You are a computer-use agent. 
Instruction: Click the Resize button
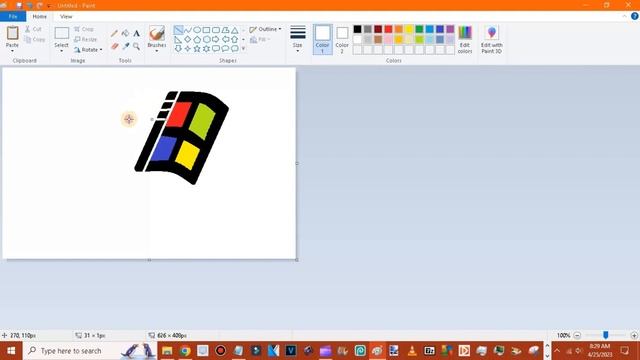[x=86, y=40]
